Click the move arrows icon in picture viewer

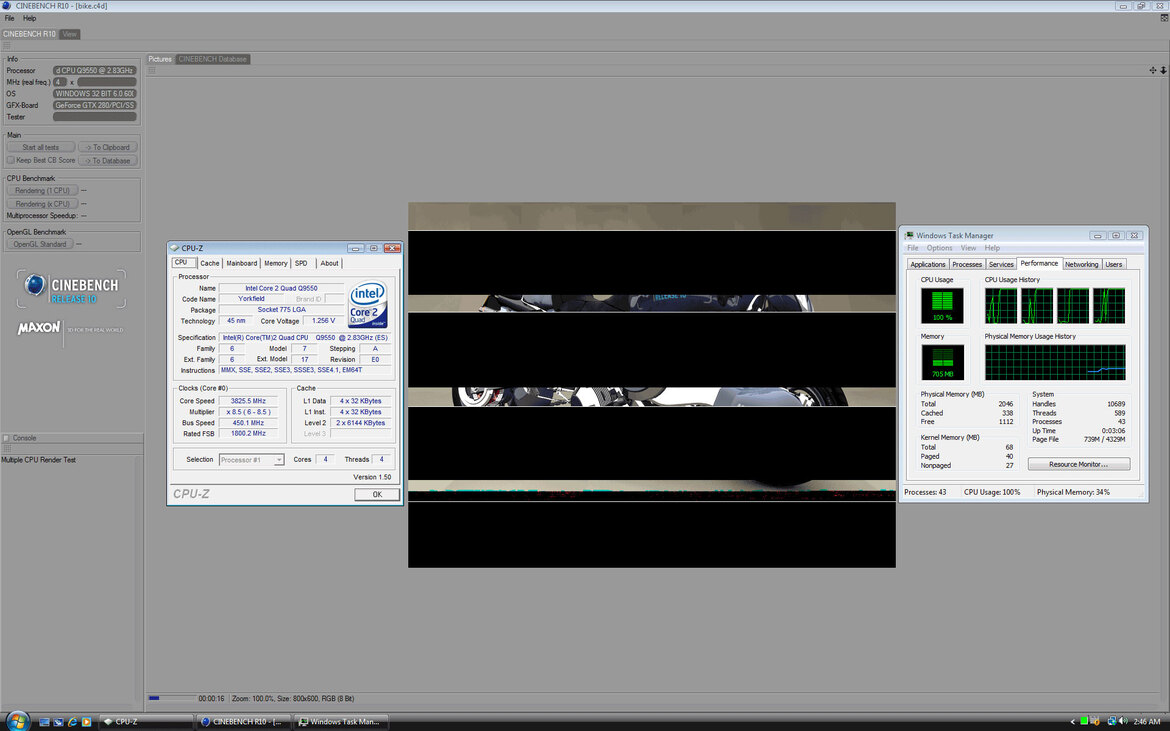[x=1153, y=70]
